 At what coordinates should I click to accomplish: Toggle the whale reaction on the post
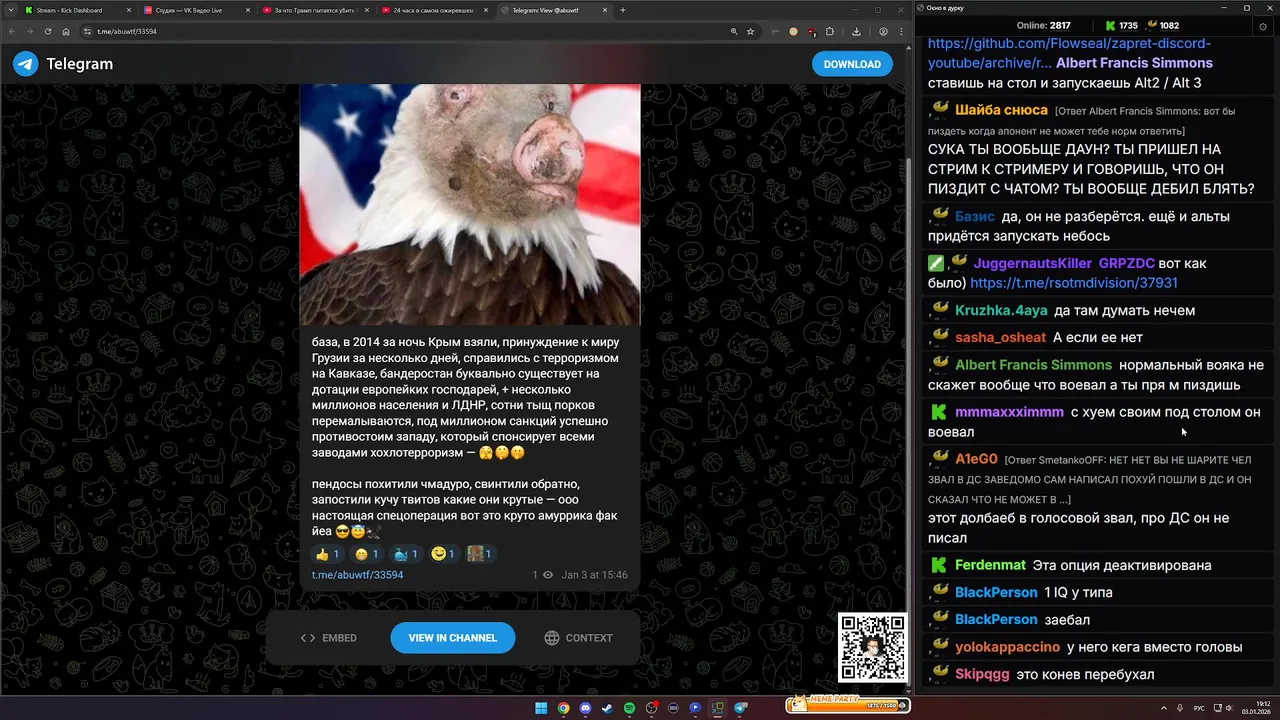point(406,554)
